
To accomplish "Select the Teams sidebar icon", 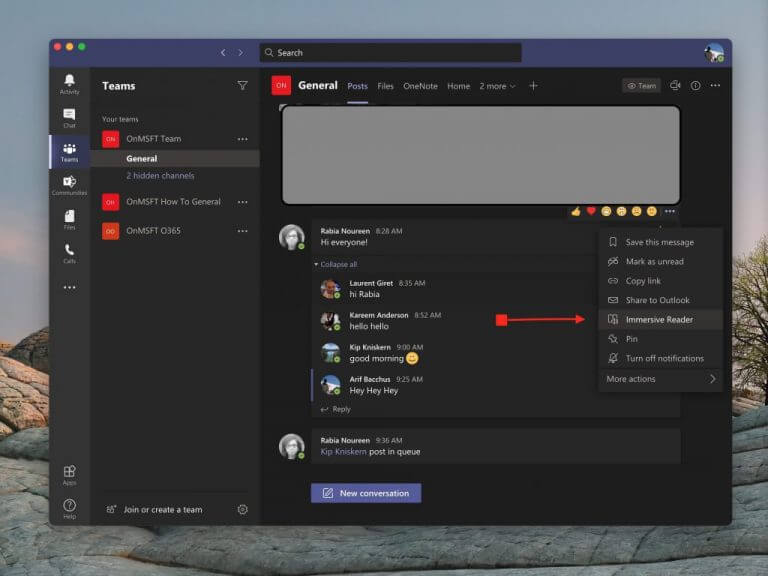I will pyautogui.click(x=70, y=152).
